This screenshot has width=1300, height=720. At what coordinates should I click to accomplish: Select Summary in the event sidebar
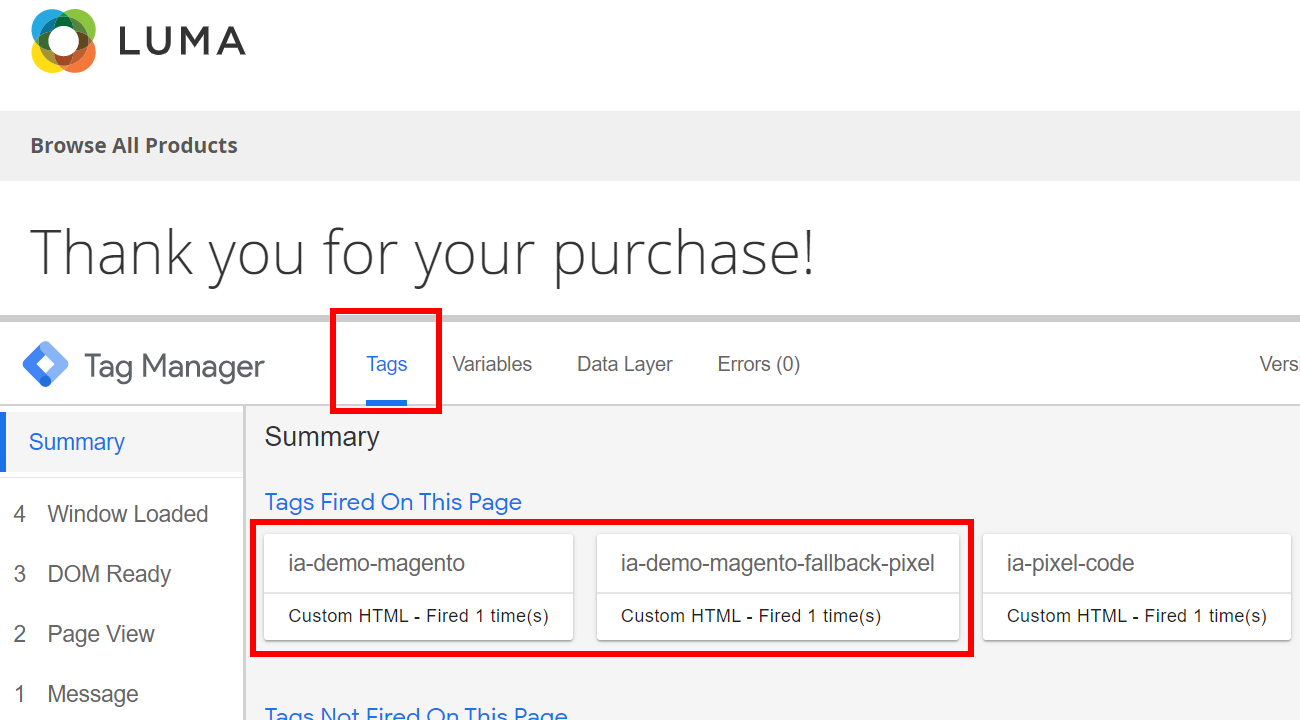coord(77,442)
